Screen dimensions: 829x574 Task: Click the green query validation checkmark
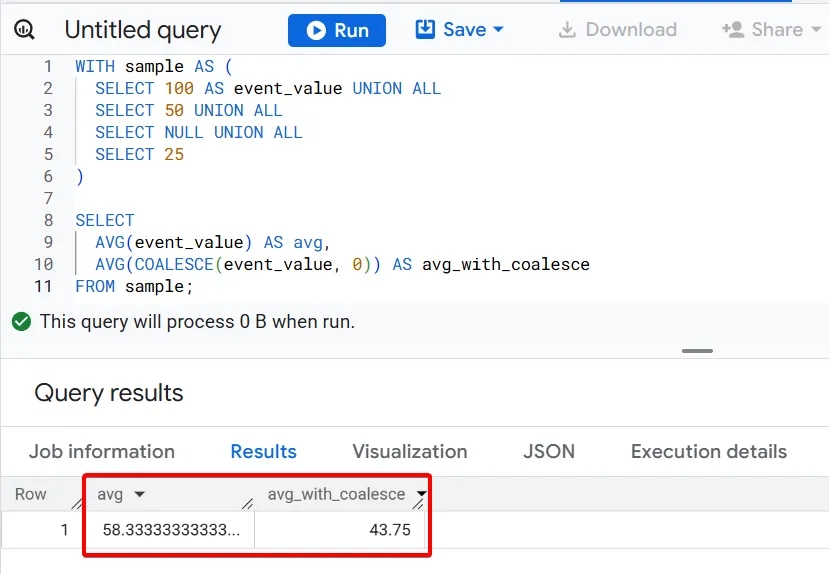click(x=22, y=321)
